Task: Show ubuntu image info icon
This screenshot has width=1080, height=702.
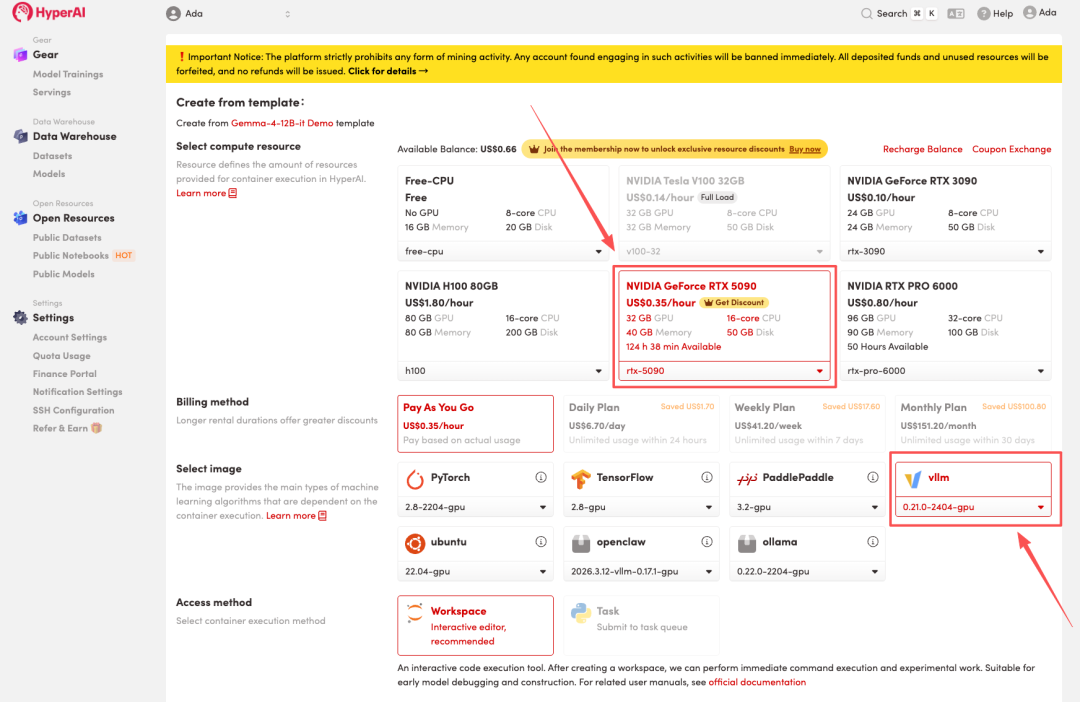Action: (x=541, y=542)
